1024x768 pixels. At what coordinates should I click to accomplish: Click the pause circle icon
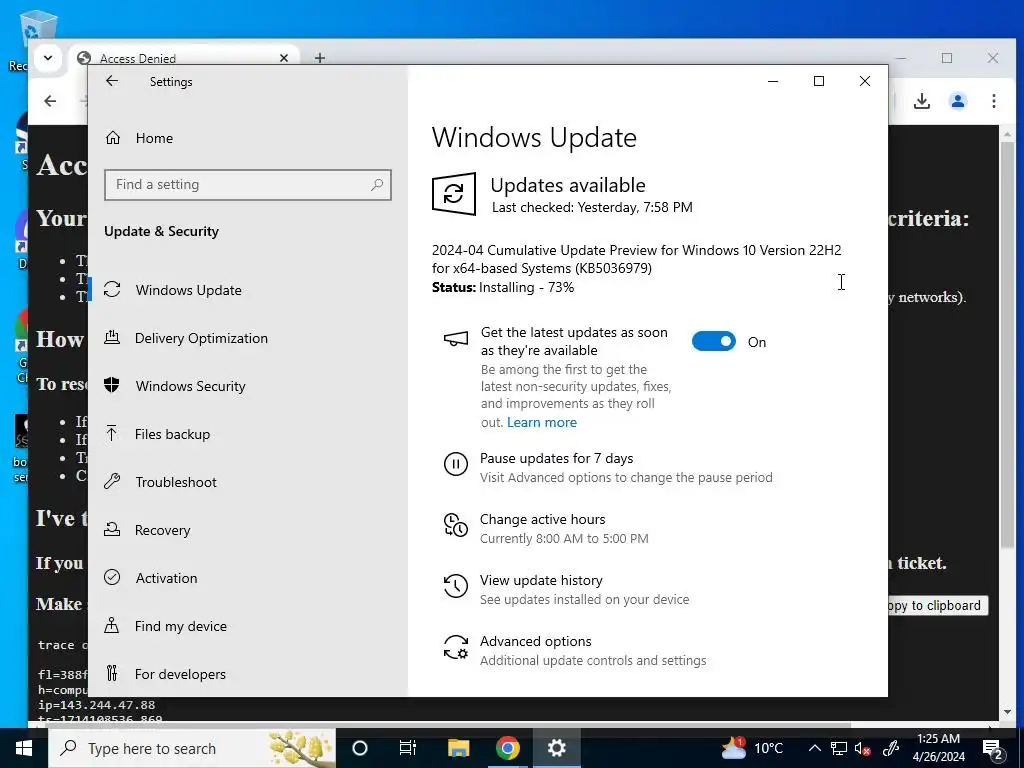pos(456,464)
